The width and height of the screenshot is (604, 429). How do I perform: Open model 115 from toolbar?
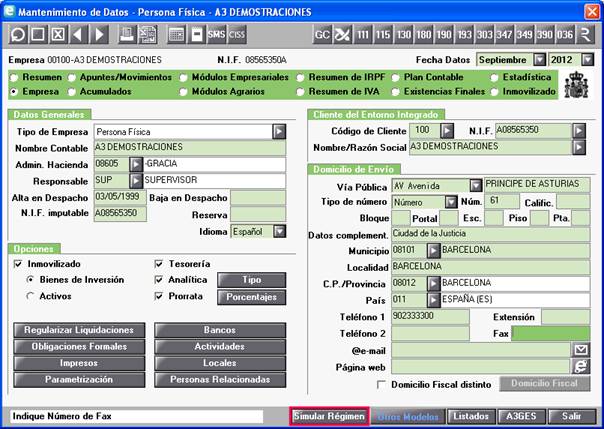[x=383, y=35]
